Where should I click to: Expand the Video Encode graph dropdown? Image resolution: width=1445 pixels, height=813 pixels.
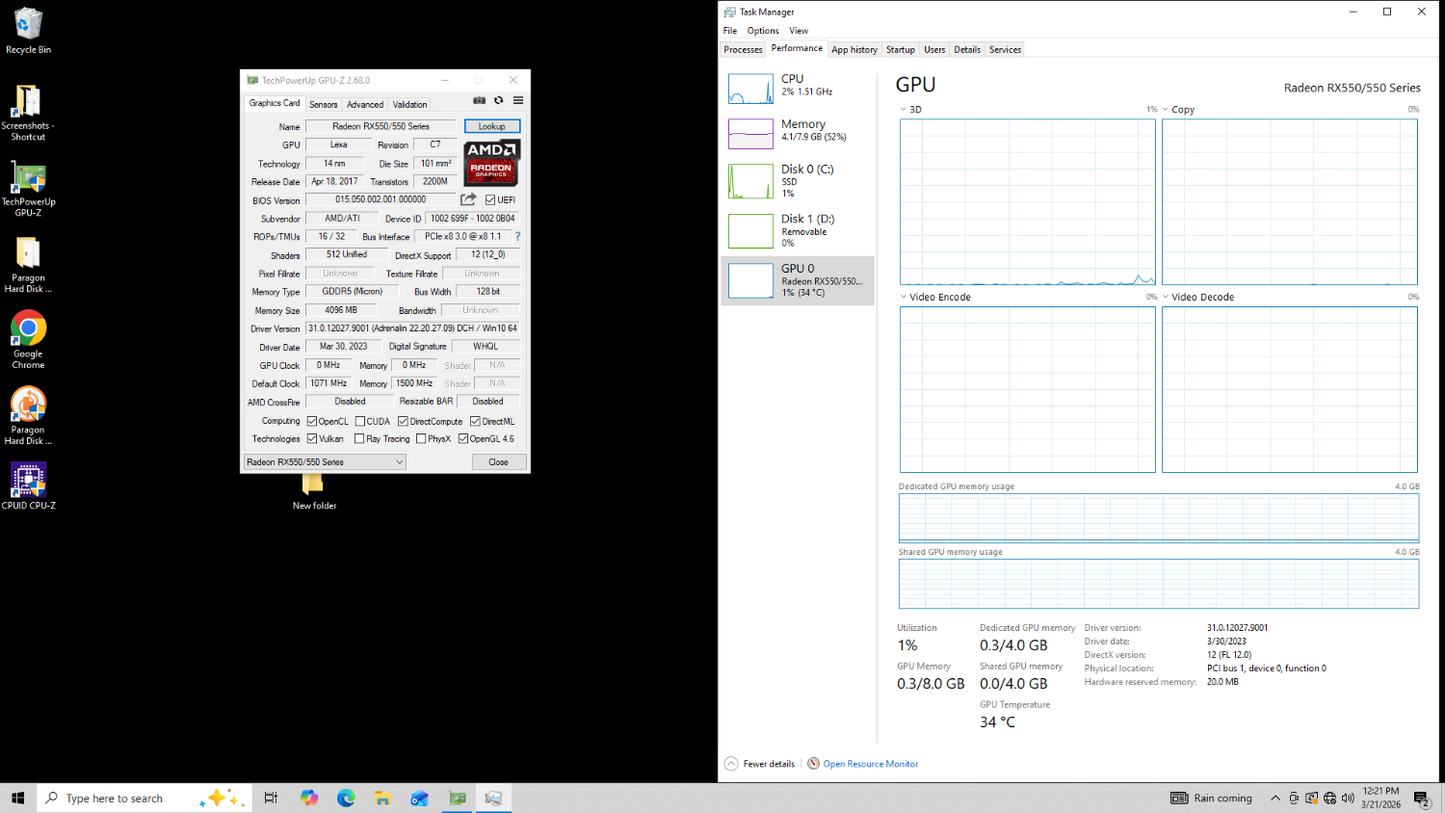coord(904,297)
